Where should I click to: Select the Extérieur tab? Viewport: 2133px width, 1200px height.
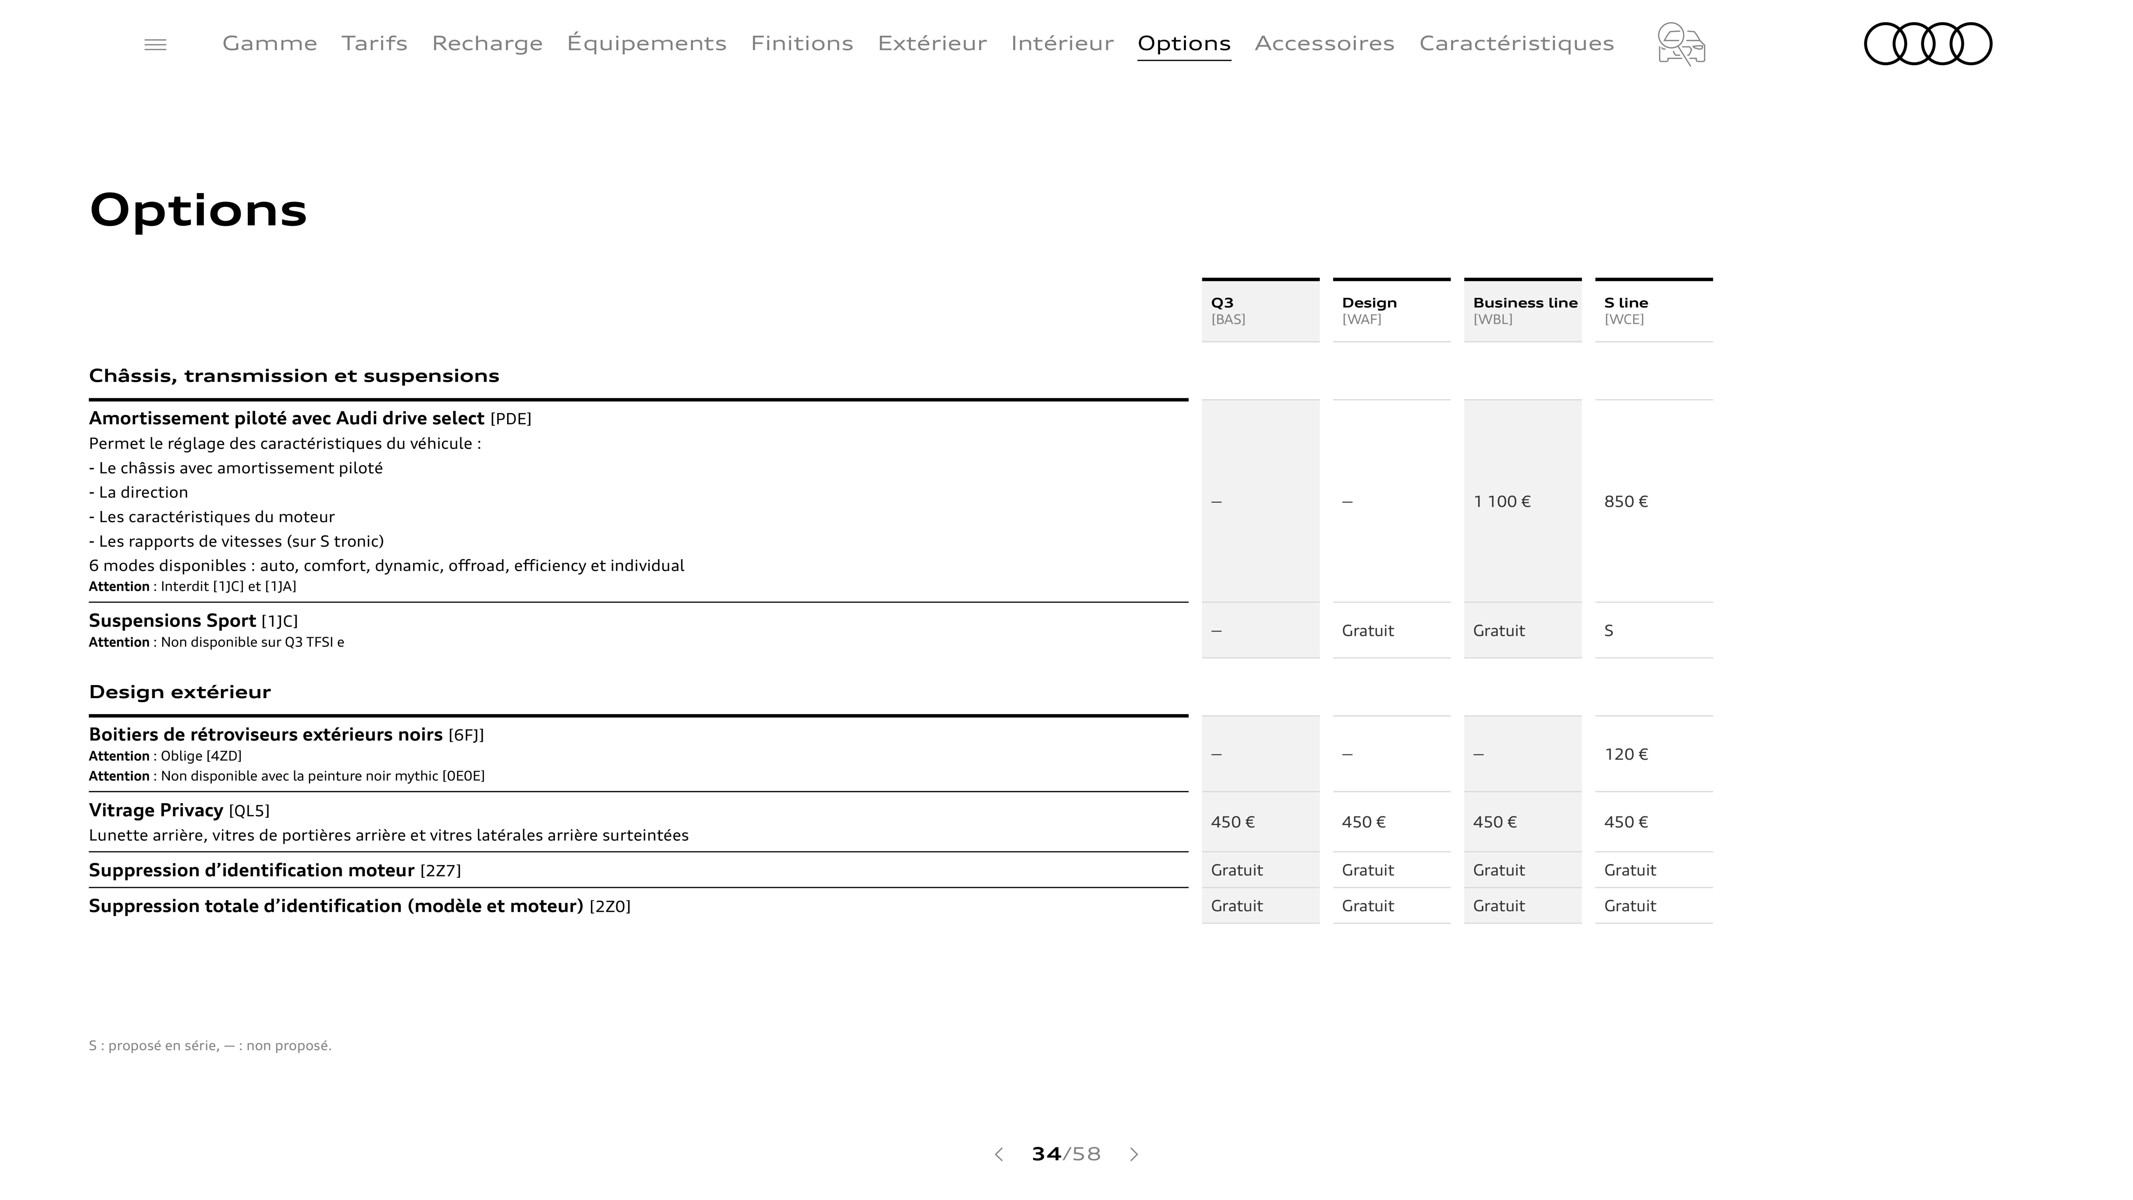click(x=932, y=43)
